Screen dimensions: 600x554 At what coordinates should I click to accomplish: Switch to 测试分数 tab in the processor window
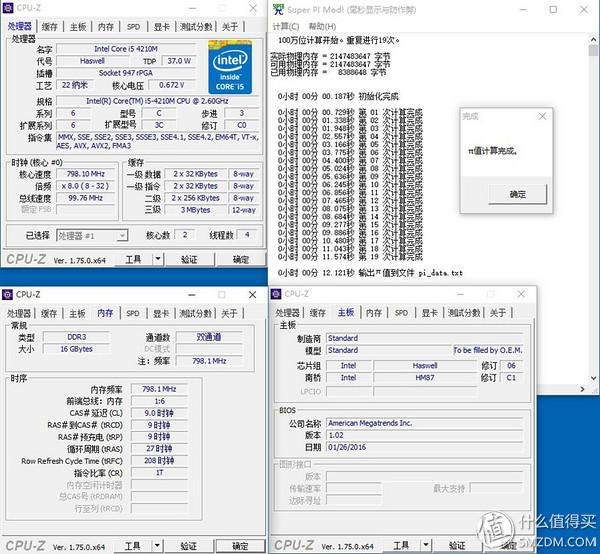196,27
